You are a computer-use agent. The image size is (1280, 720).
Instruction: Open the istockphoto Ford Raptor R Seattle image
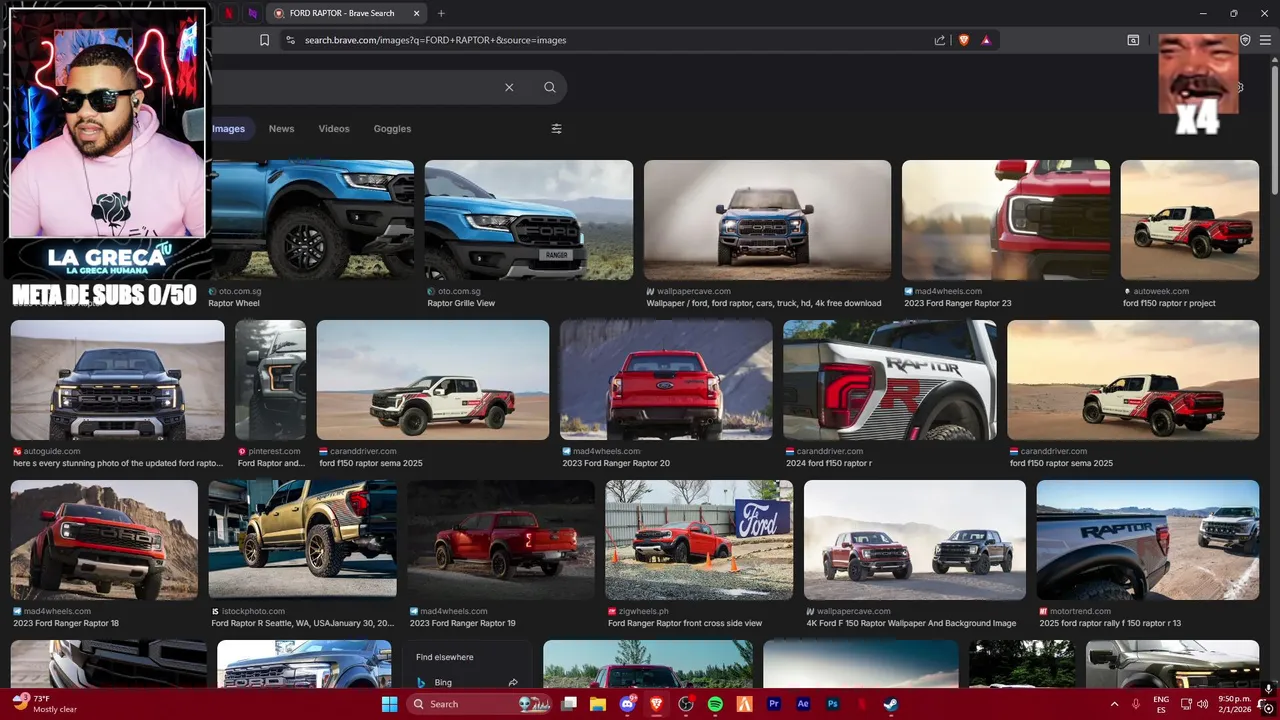tap(303, 540)
